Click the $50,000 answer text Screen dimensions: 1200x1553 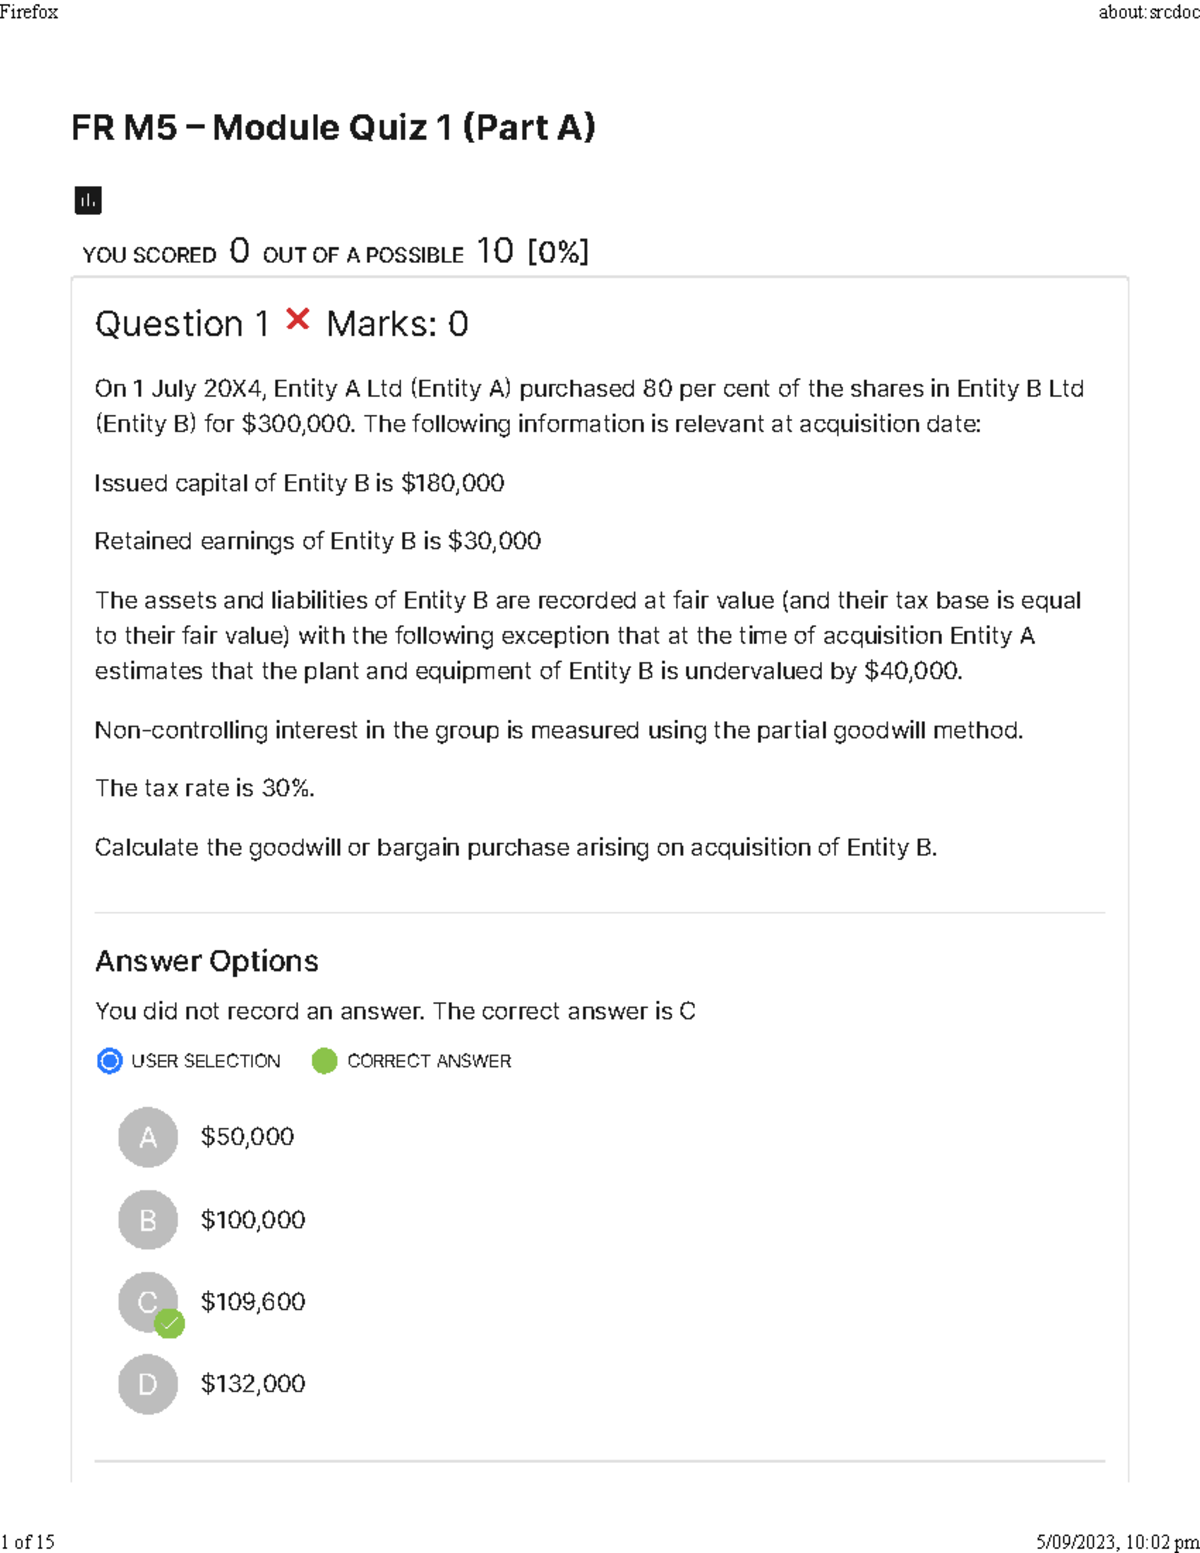[x=247, y=1137]
